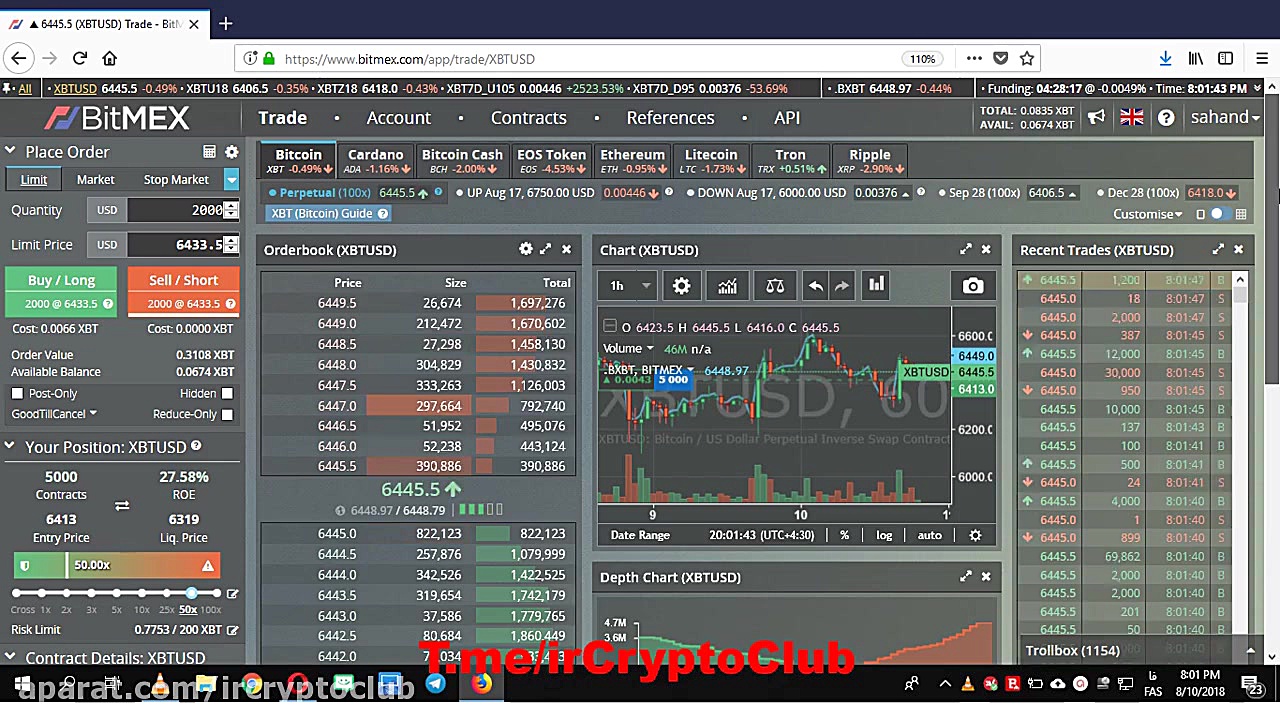1280x720 pixels.
Task: Open chart axis settings gear at bottom
Action: [975, 535]
